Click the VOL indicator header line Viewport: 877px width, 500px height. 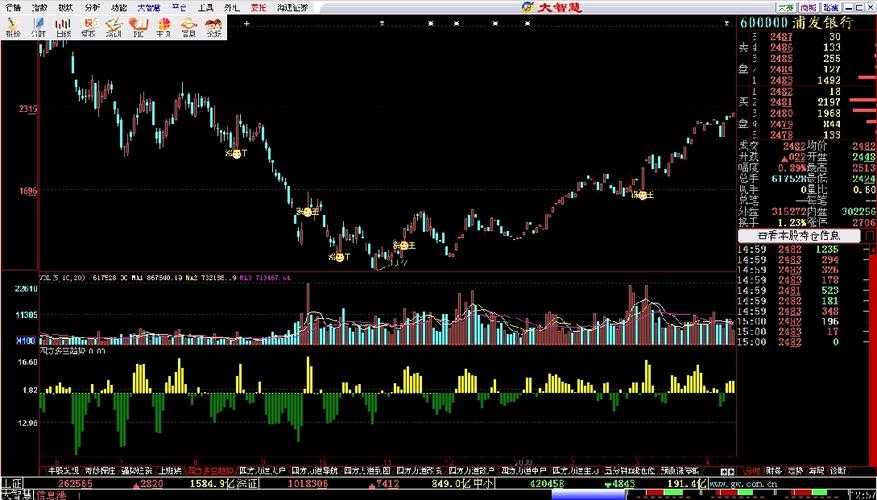[165, 276]
